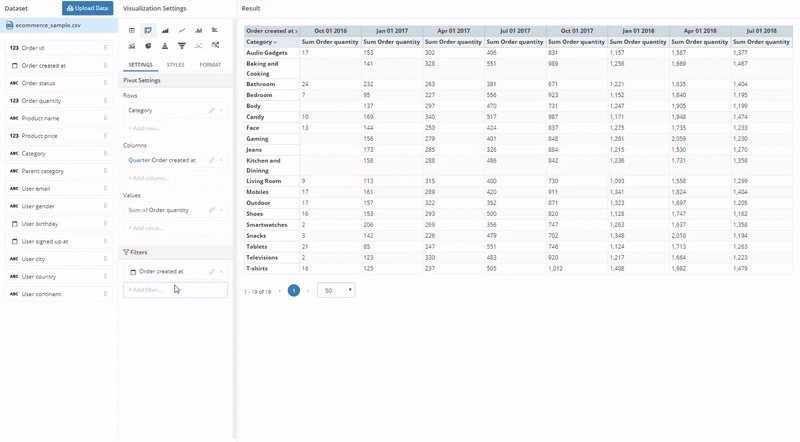
Task: Choose the pie chart visualization type
Action: 148,46
